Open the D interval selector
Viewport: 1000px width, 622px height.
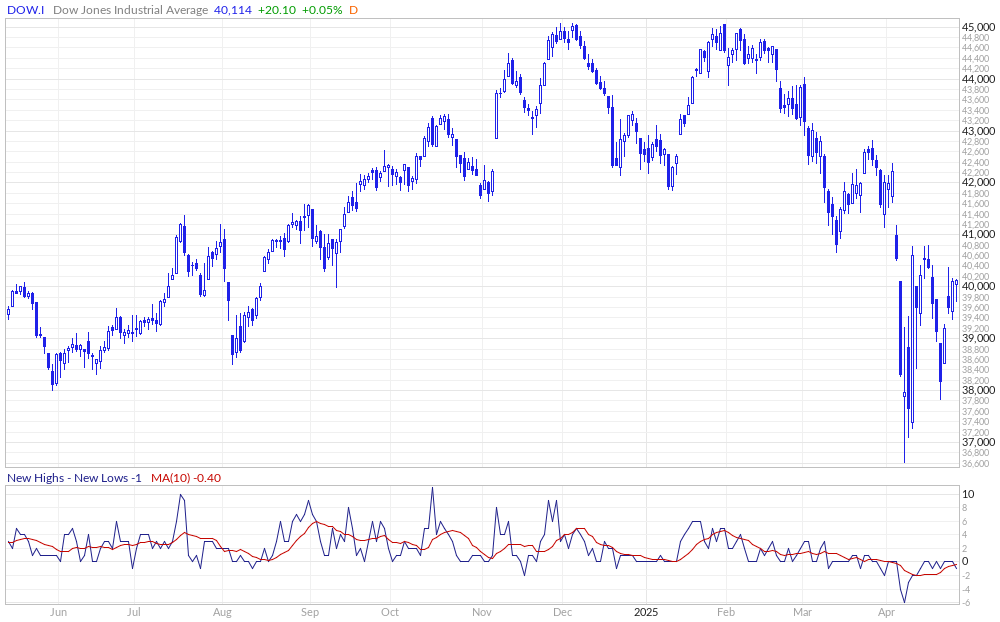tap(353, 10)
